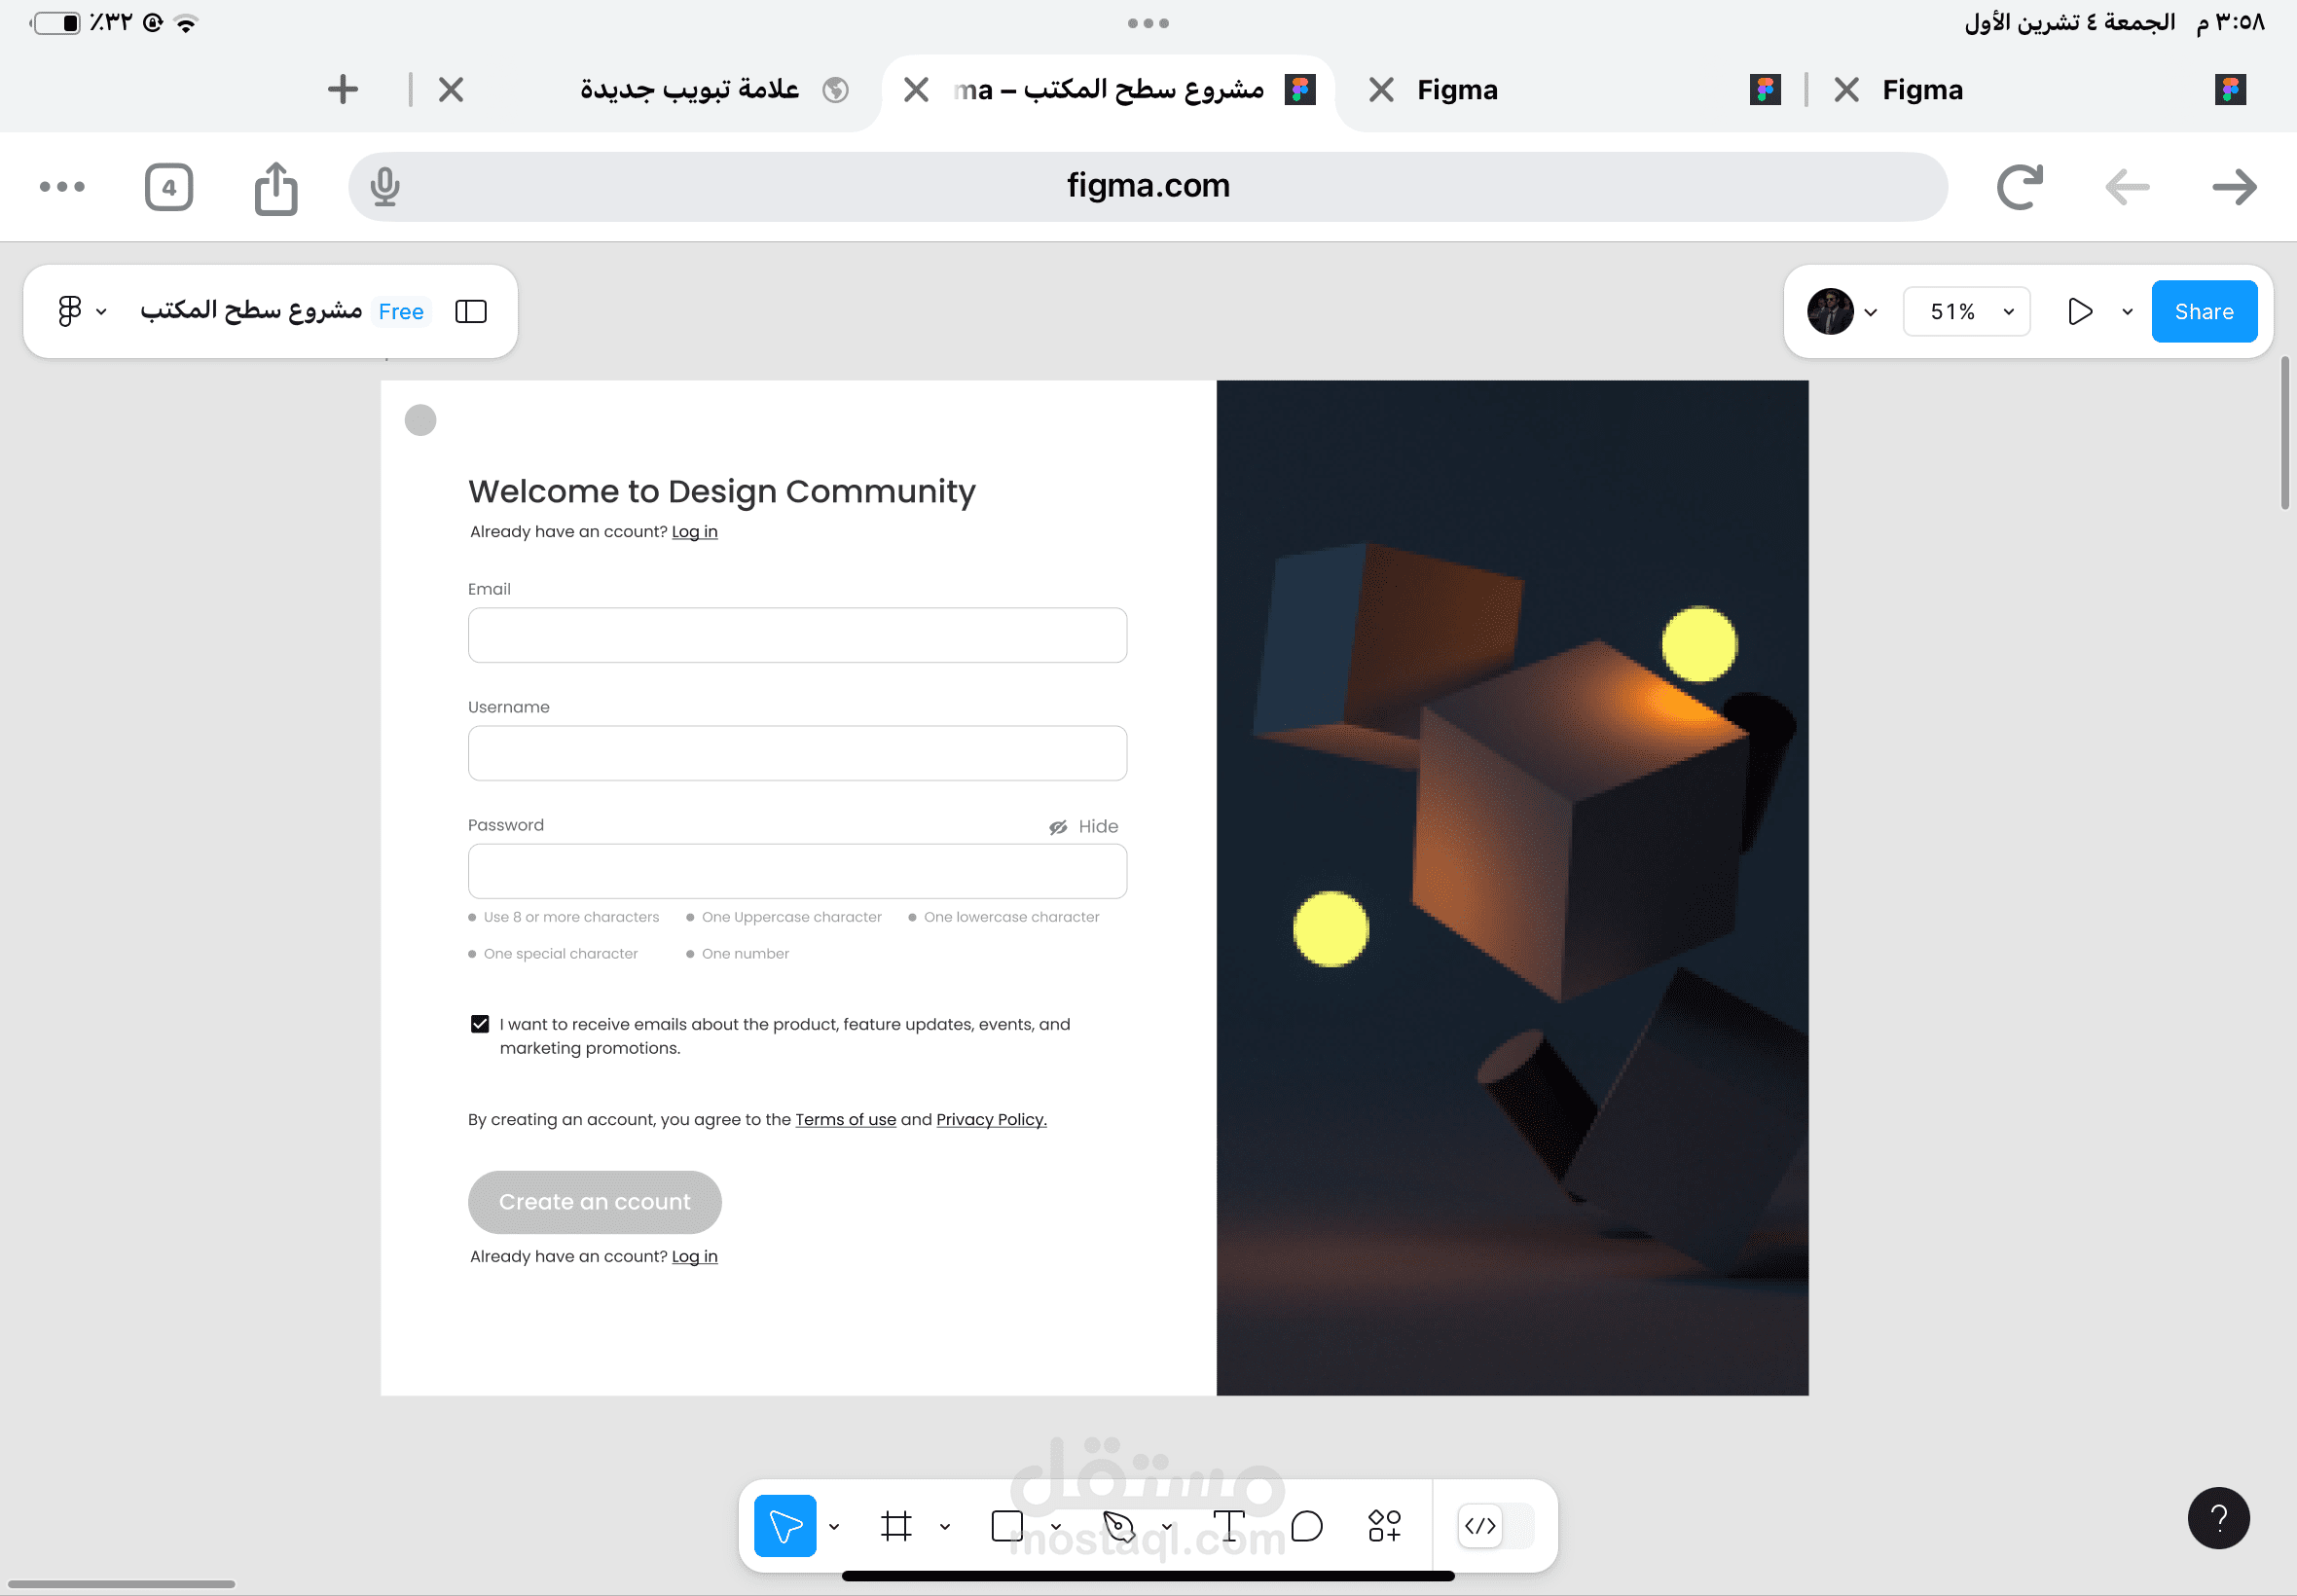This screenshot has height=1596, width=2297.
Task: Select the Frame tool
Action: (x=896, y=1525)
